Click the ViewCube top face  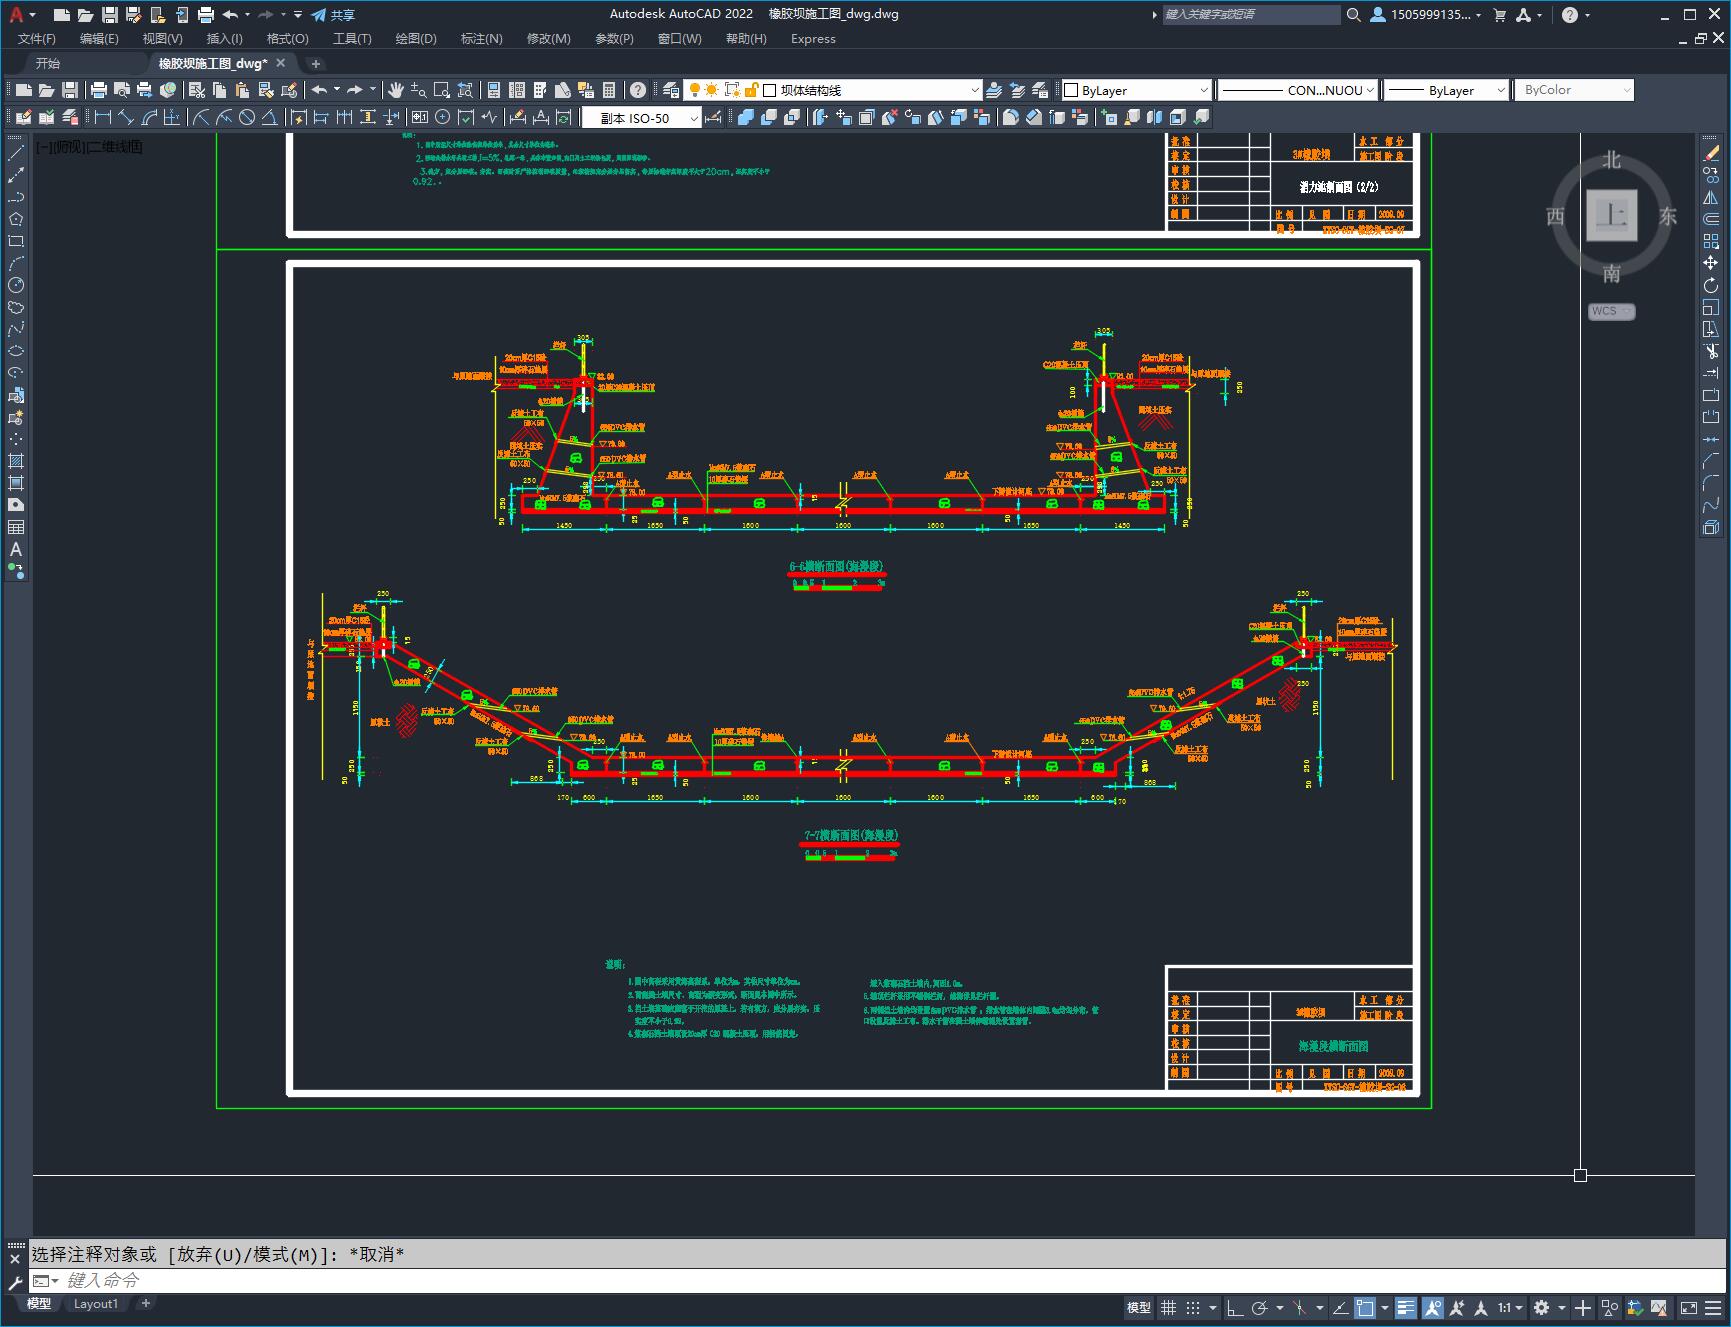click(1611, 215)
